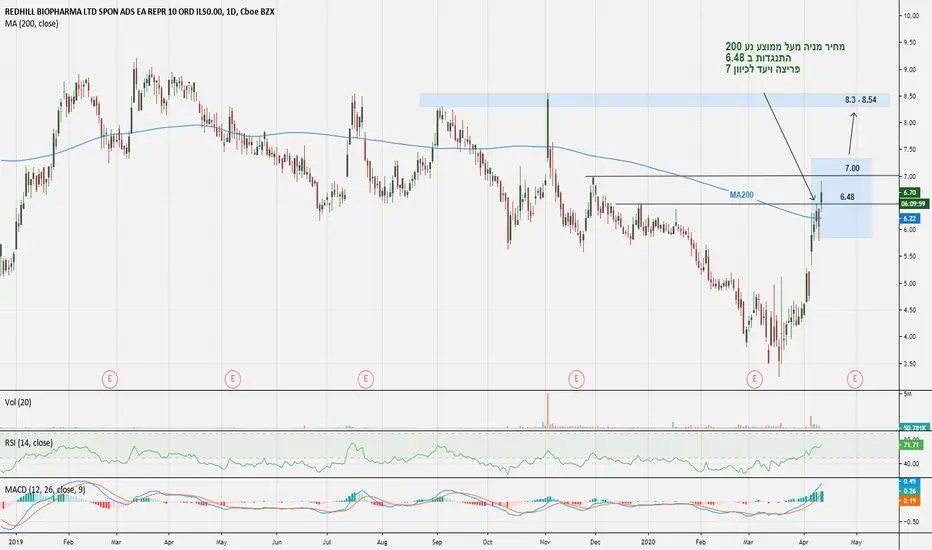The width and height of the screenshot is (932, 550).
Task: Click the Sep label on the time axis
Action: 437,542
